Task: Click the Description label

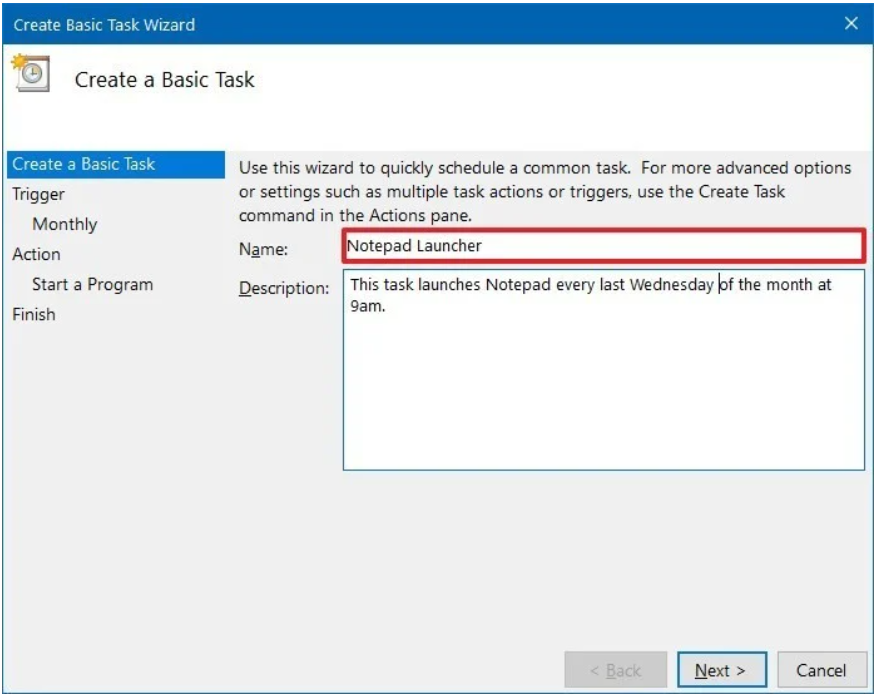Action: 284,289
